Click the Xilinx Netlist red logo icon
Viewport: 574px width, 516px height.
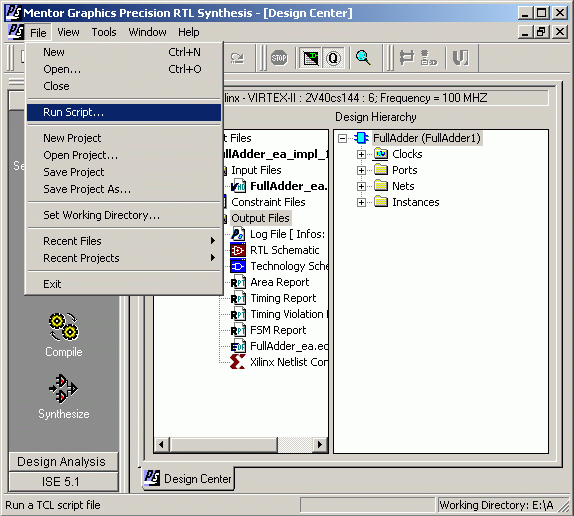click(238, 362)
